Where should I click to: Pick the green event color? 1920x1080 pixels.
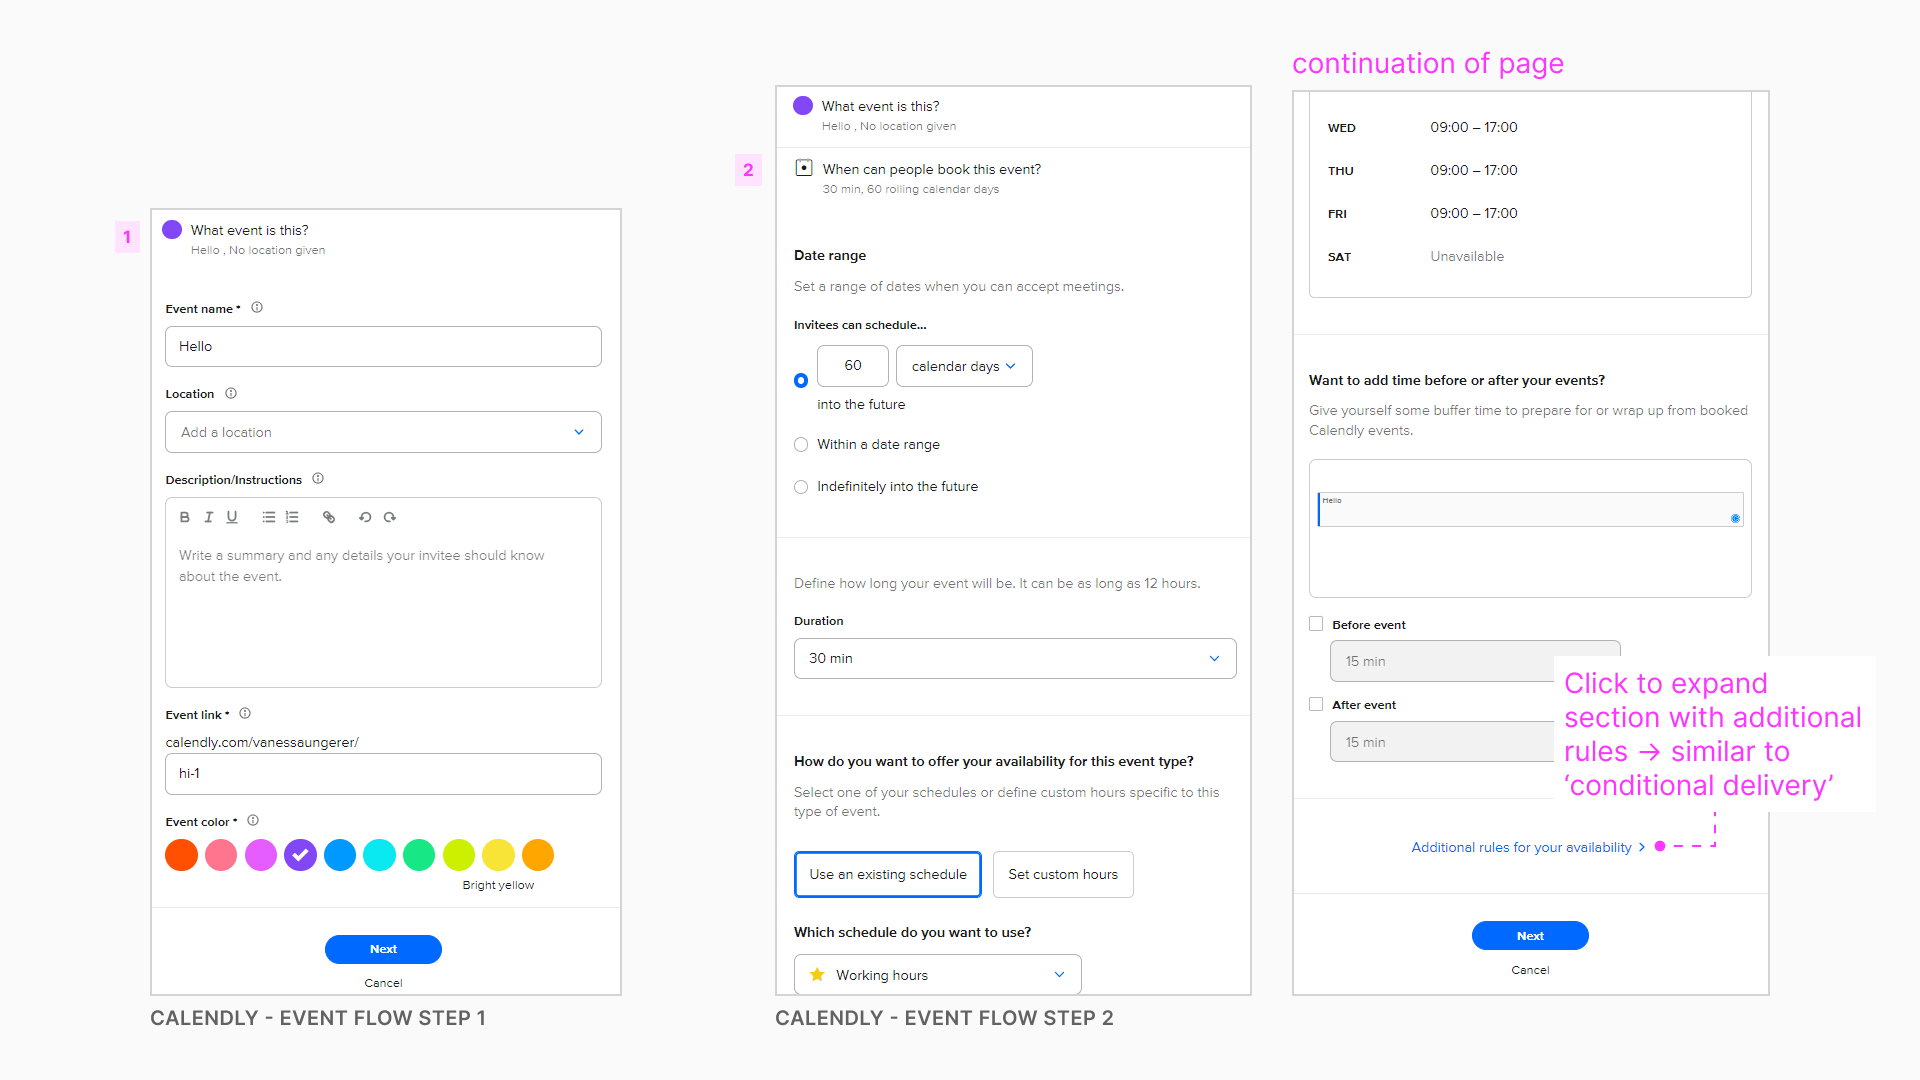[419, 855]
